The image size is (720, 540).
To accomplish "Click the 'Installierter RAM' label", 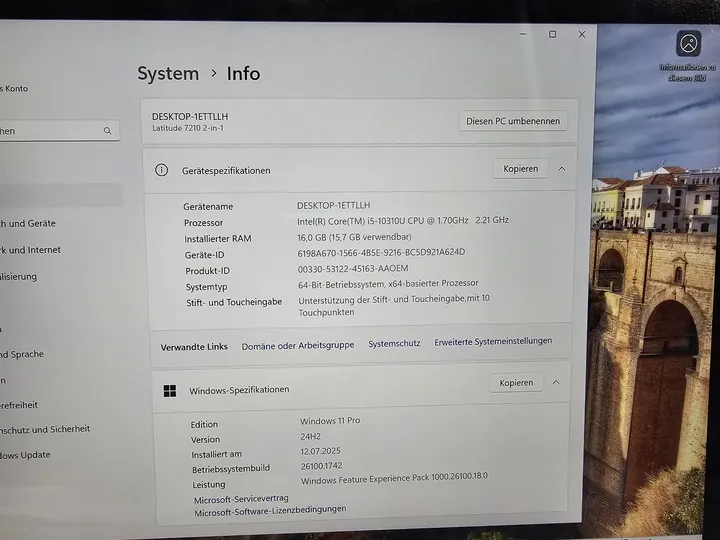I will click(x=218, y=239).
